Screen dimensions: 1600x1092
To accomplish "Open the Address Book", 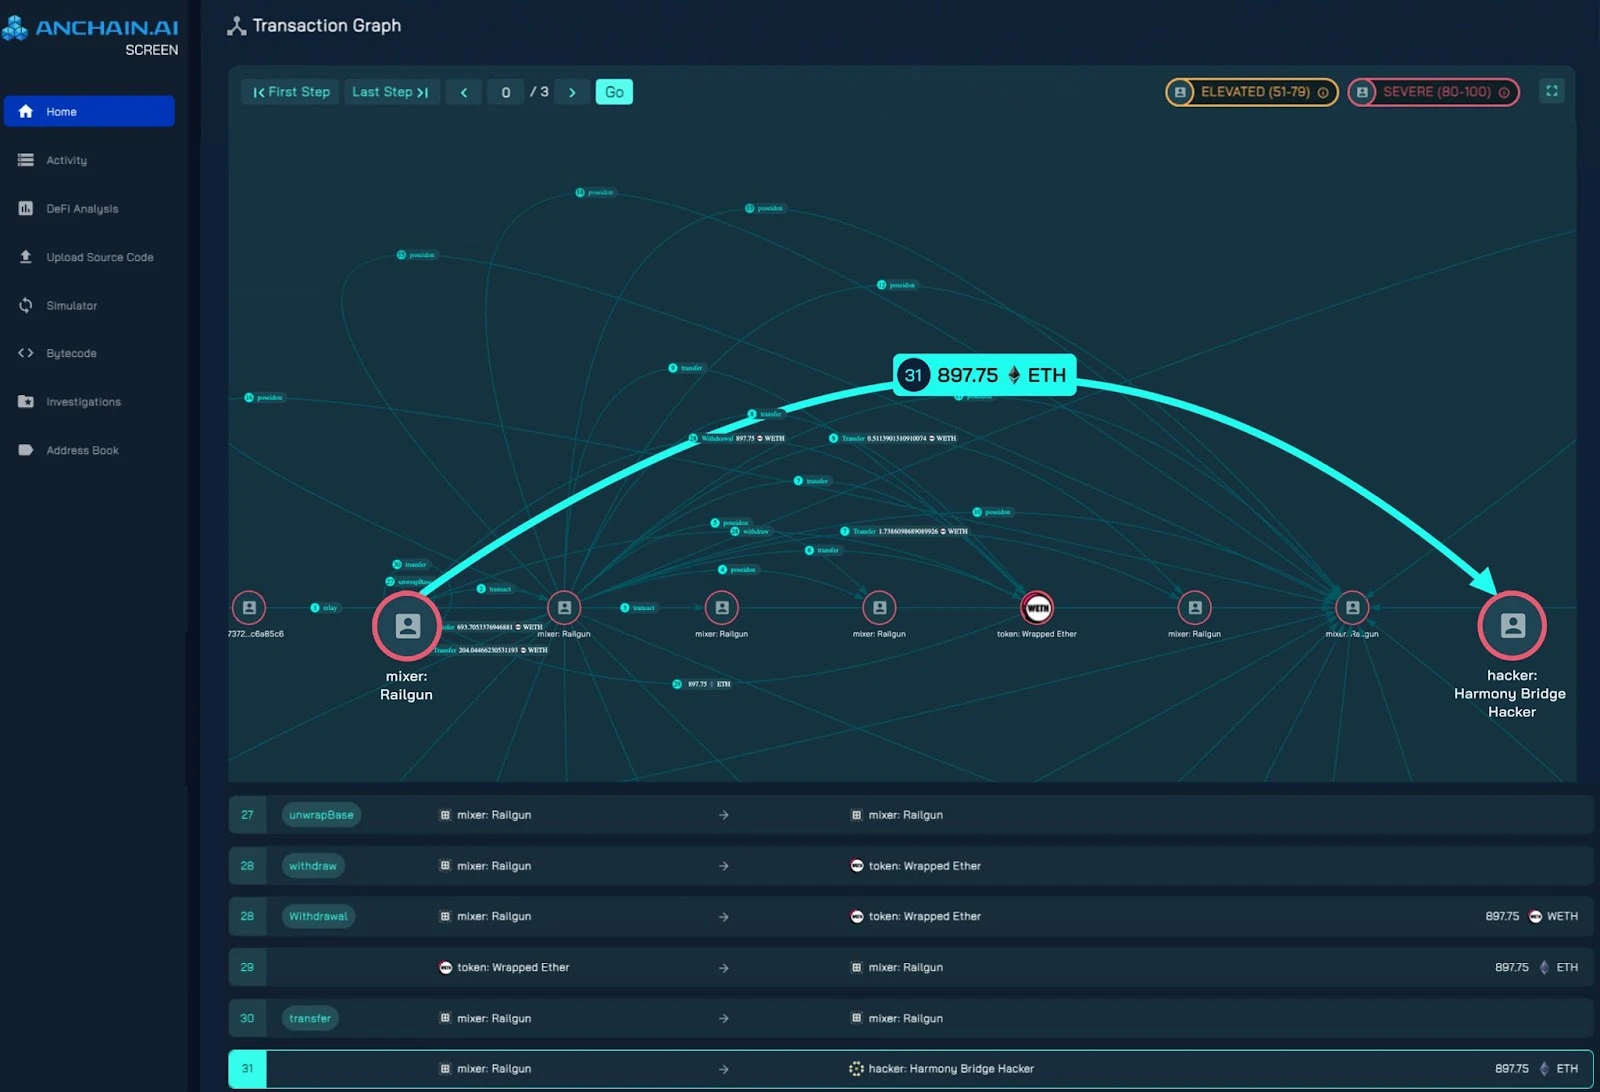I will (x=83, y=449).
